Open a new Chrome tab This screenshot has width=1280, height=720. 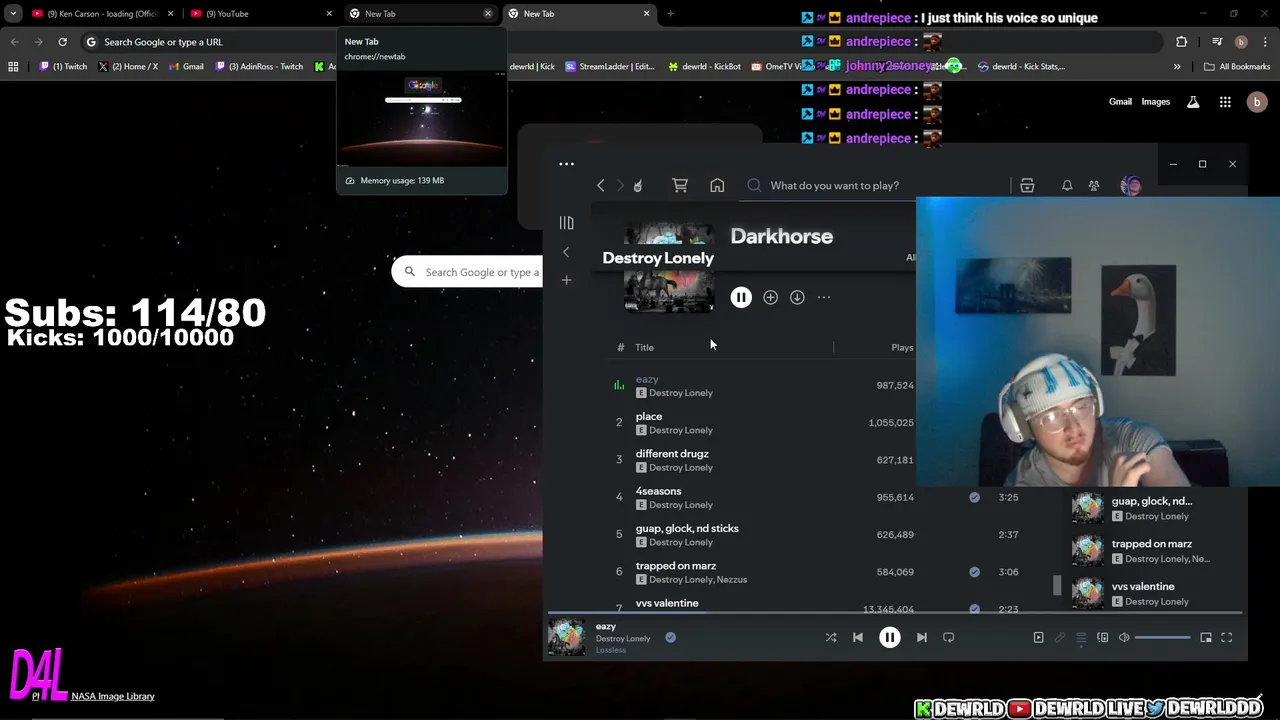pyautogui.click(x=670, y=14)
